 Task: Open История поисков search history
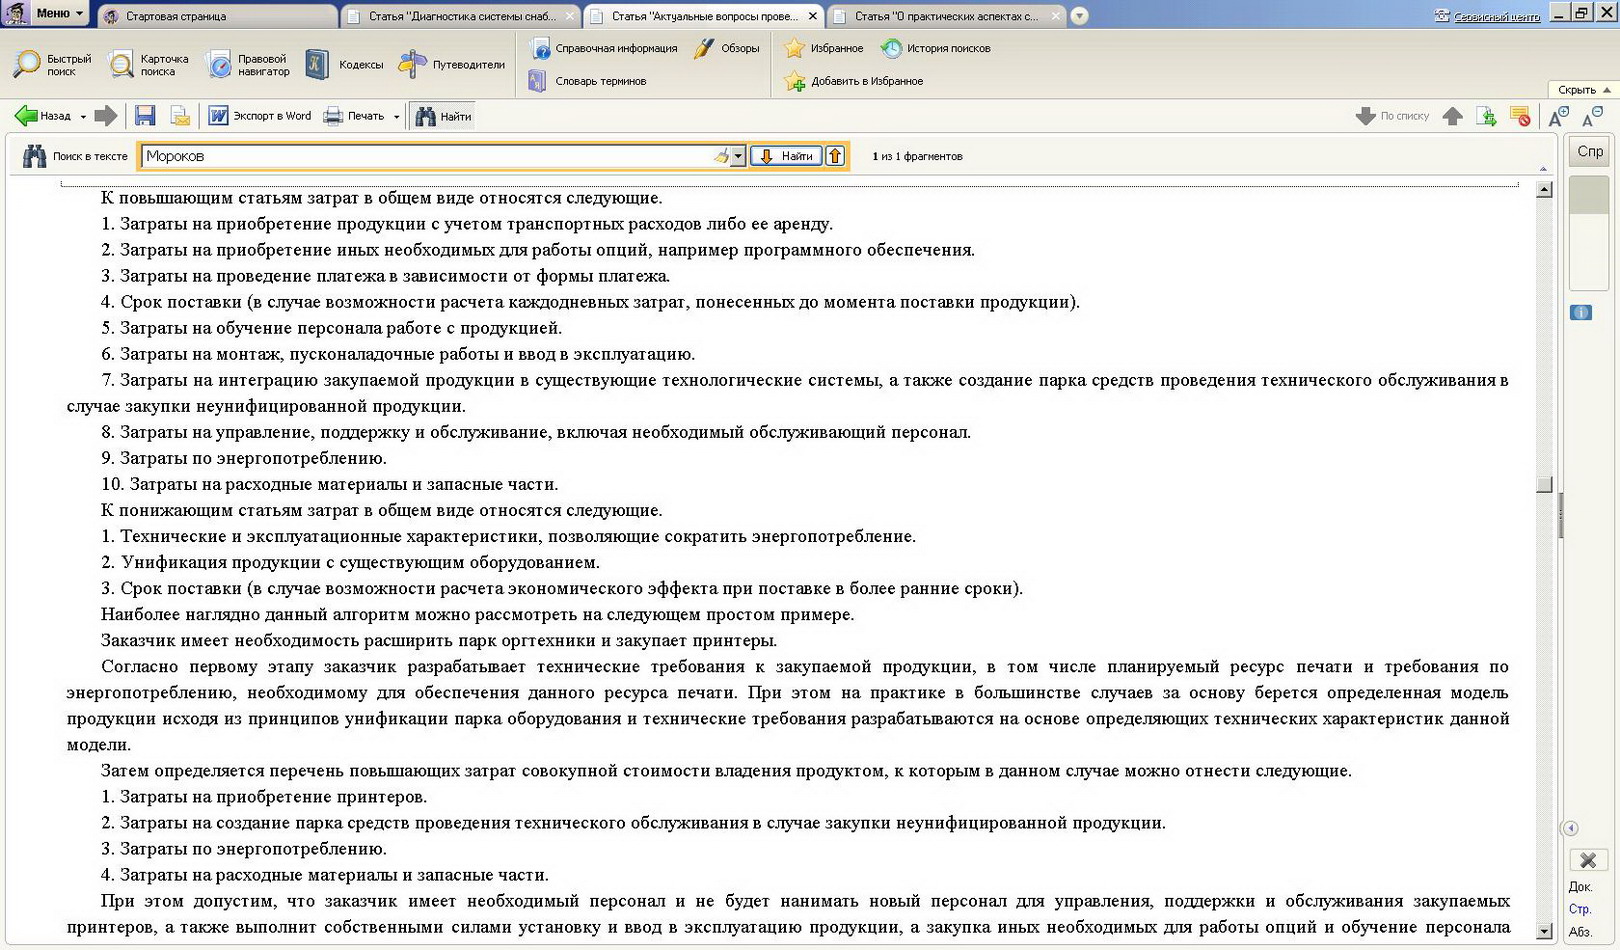tap(935, 48)
